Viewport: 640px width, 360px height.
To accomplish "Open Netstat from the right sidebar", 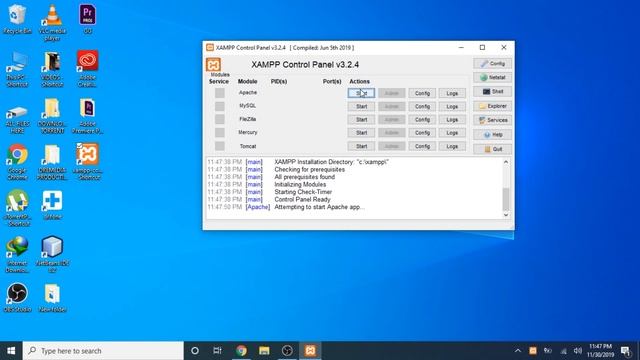I will 493,77.
